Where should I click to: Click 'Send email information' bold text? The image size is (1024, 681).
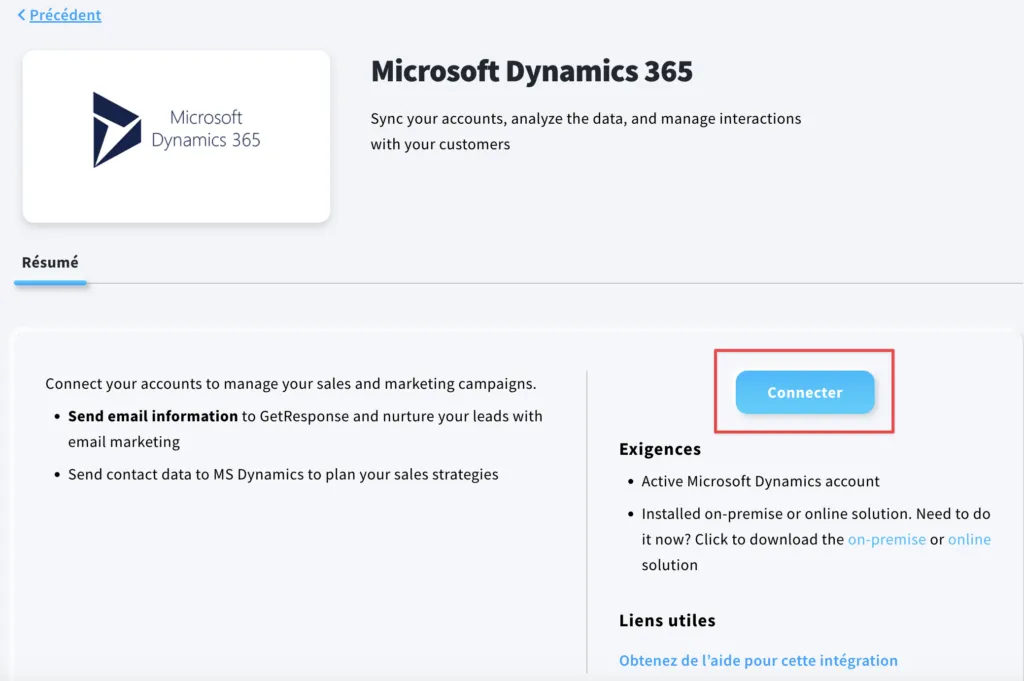pyautogui.click(x=153, y=416)
